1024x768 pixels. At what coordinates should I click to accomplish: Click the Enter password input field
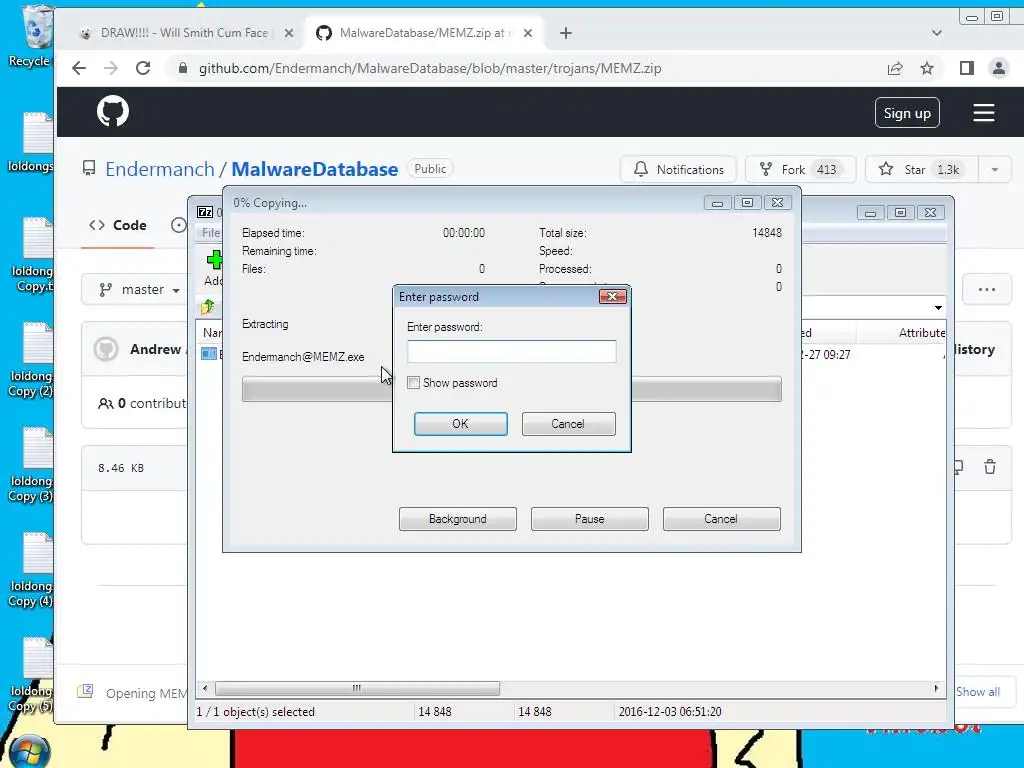pos(511,351)
